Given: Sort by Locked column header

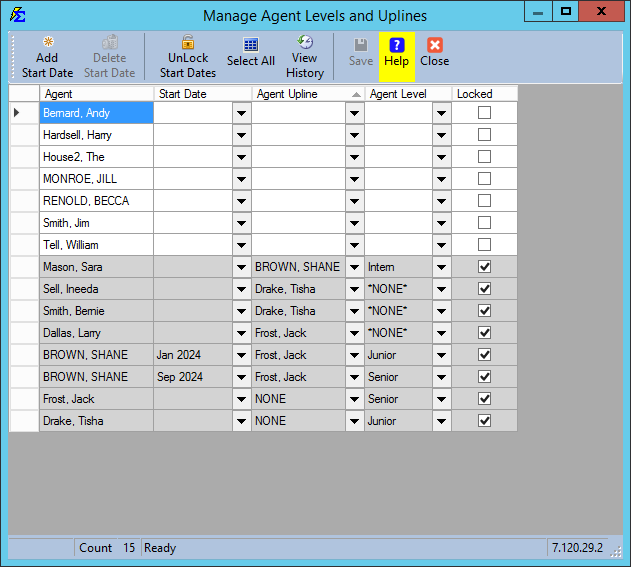Looking at the screenshot, I should [485, 94].
